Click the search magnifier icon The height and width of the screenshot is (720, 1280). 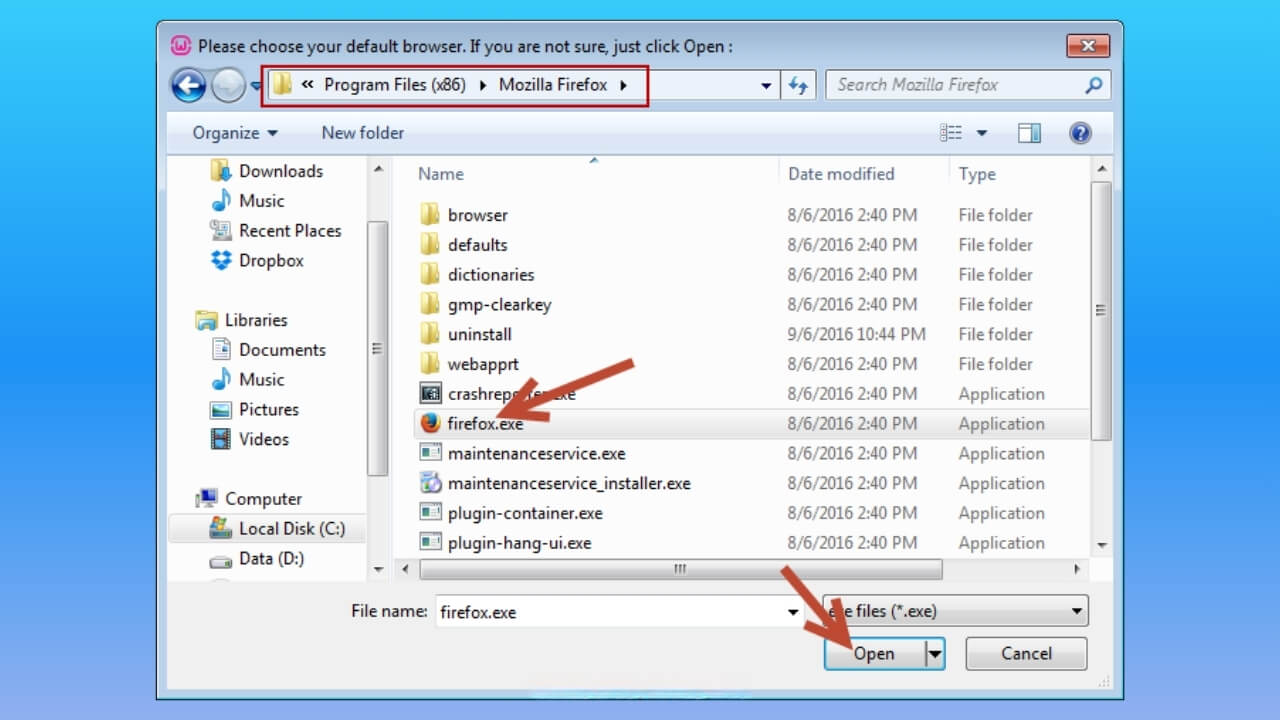(x=1093, y=85)
